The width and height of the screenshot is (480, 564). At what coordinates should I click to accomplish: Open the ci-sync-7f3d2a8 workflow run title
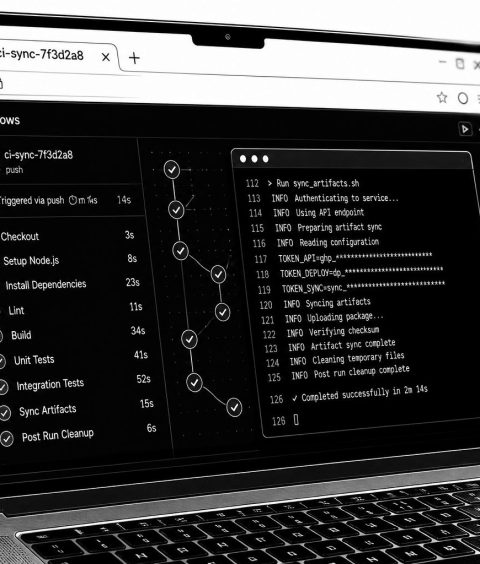[x=39, y=155]
